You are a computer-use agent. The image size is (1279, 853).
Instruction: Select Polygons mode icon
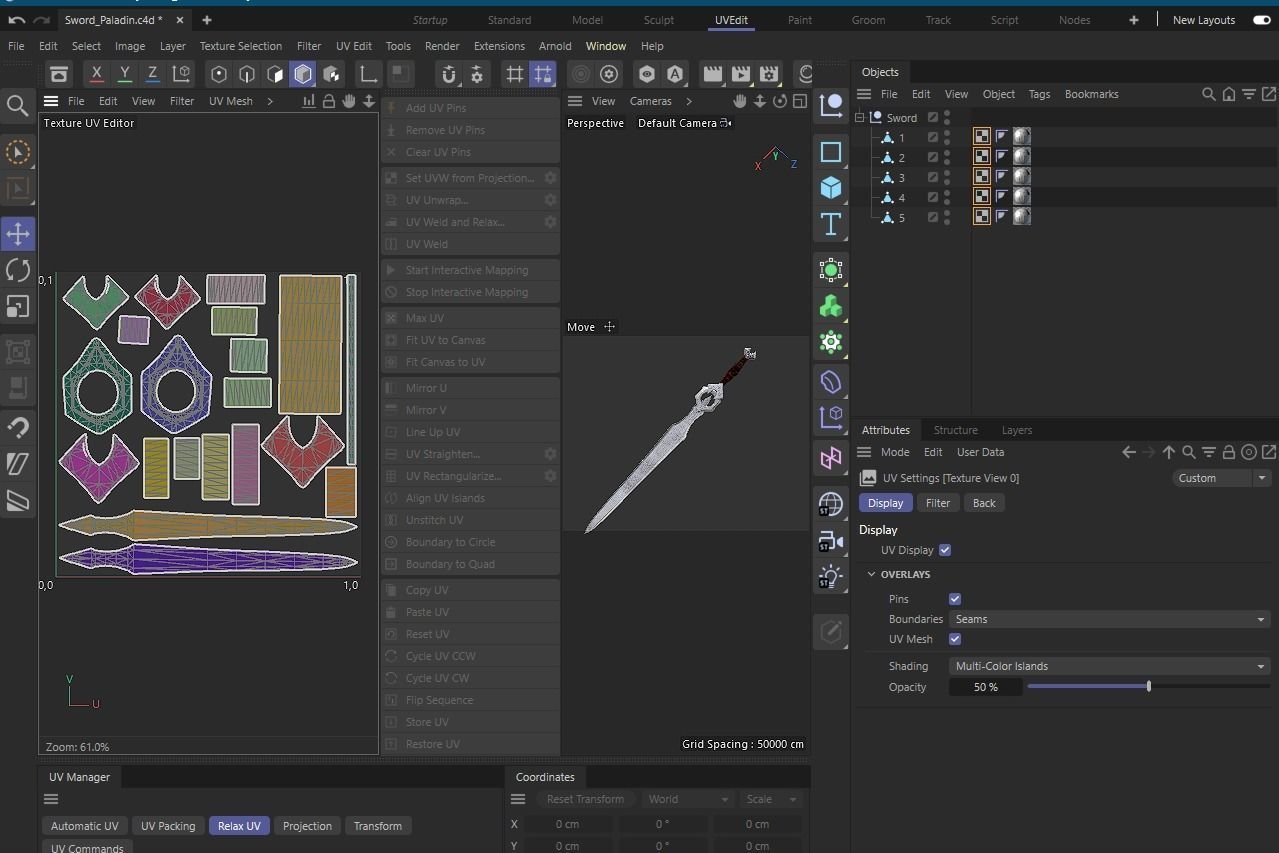(275, 74)
